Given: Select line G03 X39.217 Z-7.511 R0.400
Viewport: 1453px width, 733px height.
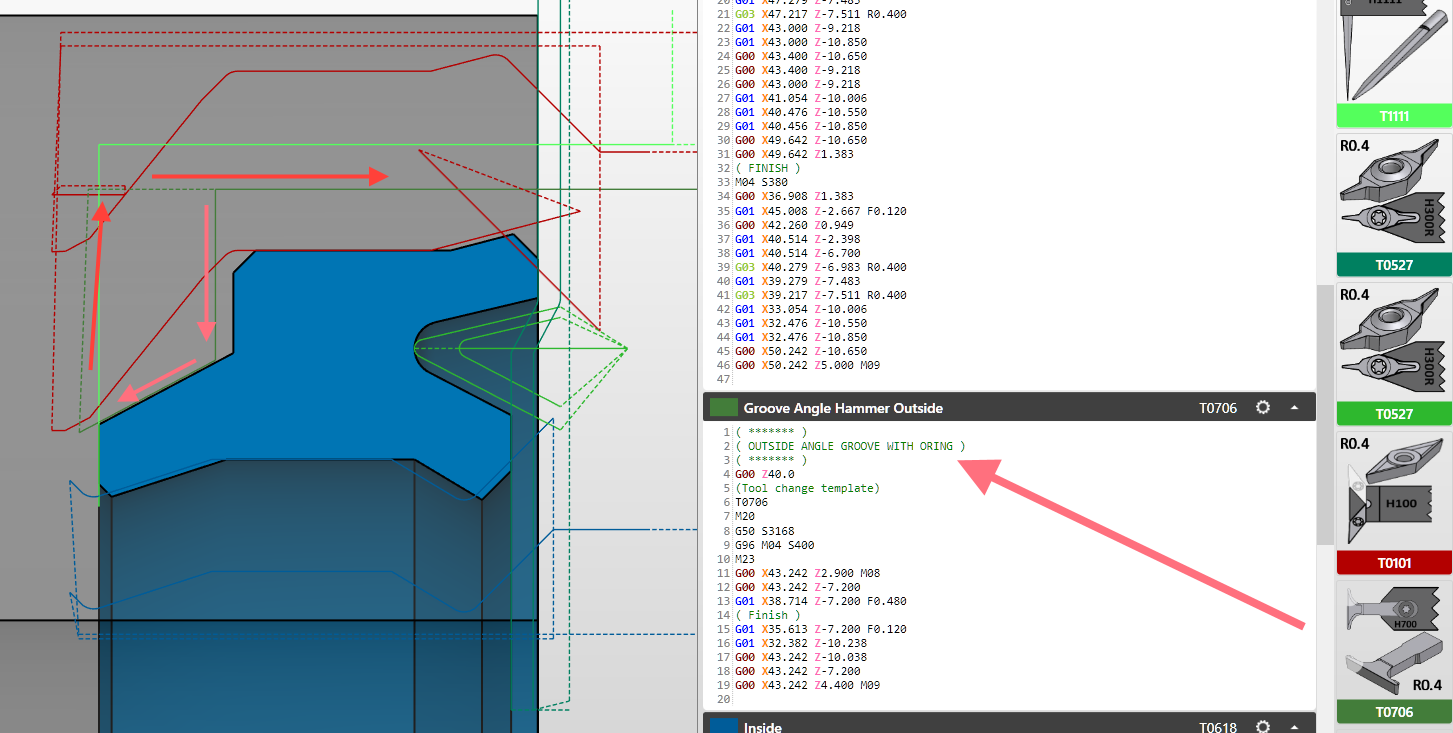Looking at the screenshot, I should coord(821,295).
